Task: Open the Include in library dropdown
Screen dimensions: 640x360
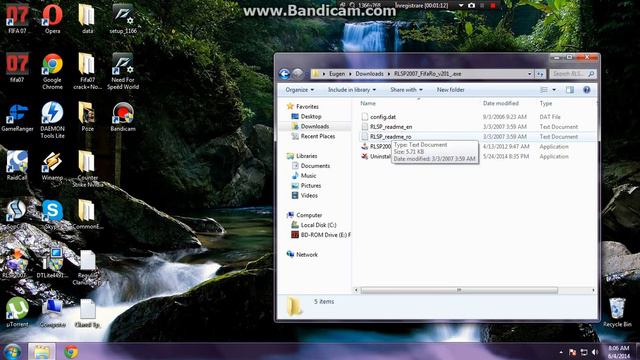Action: pyautogui.click(x=352, y=90)
